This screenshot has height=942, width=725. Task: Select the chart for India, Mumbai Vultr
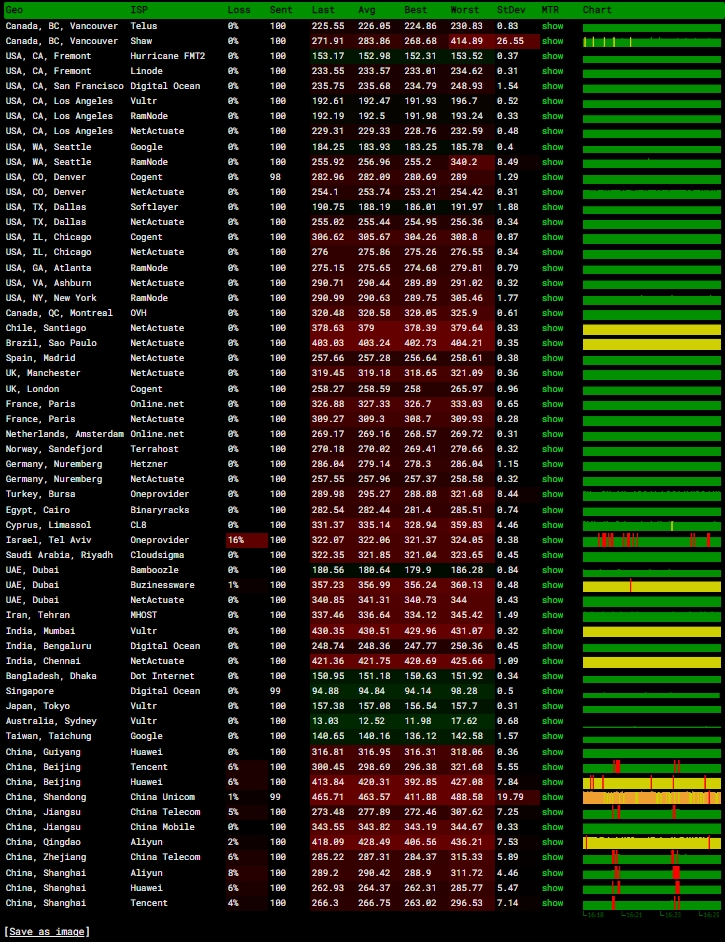coord(651,631)
